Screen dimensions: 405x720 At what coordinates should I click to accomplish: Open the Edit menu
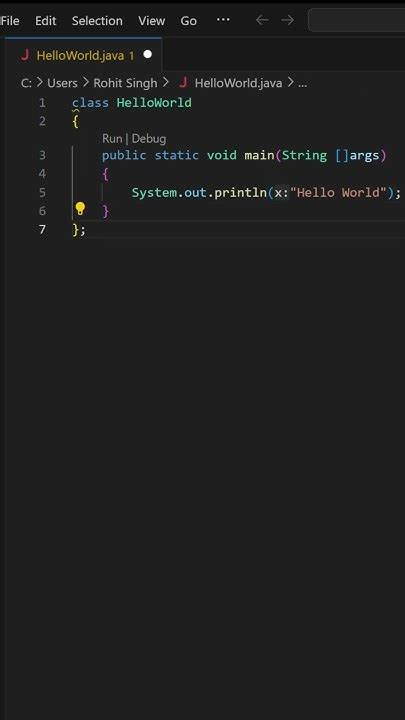tap(45, 21)
